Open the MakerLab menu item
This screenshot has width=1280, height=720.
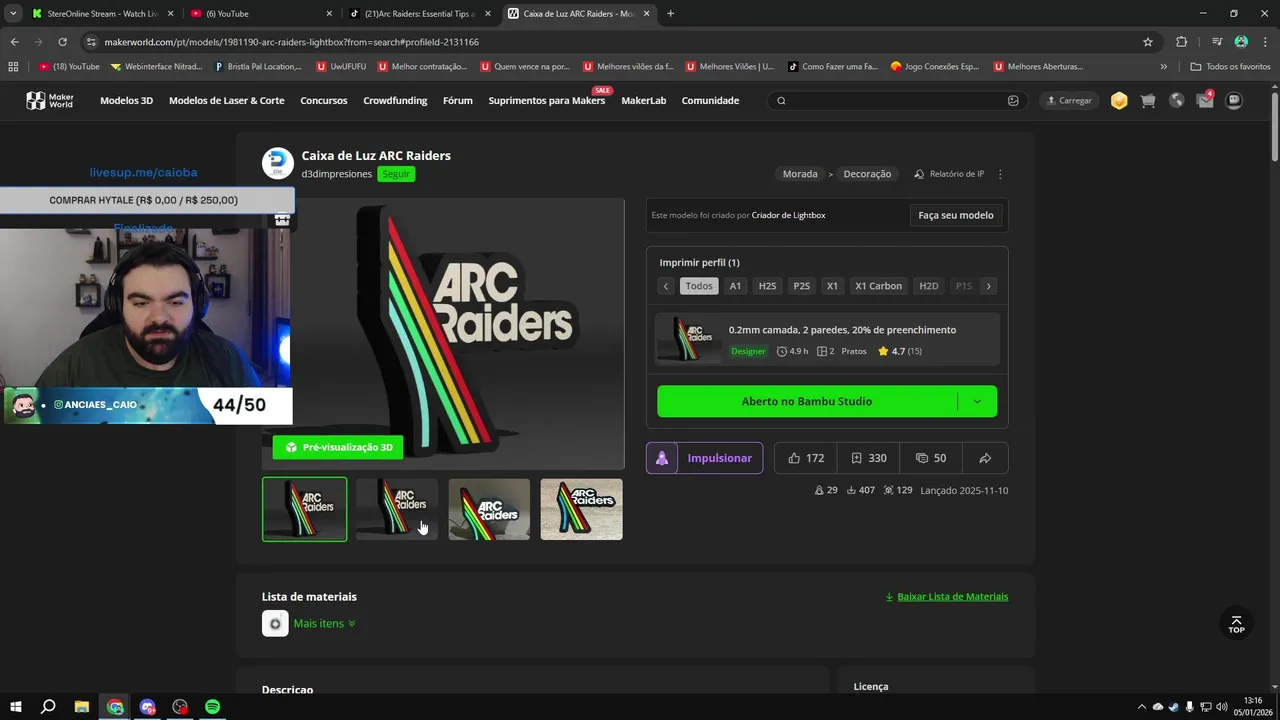coord(643,100)
